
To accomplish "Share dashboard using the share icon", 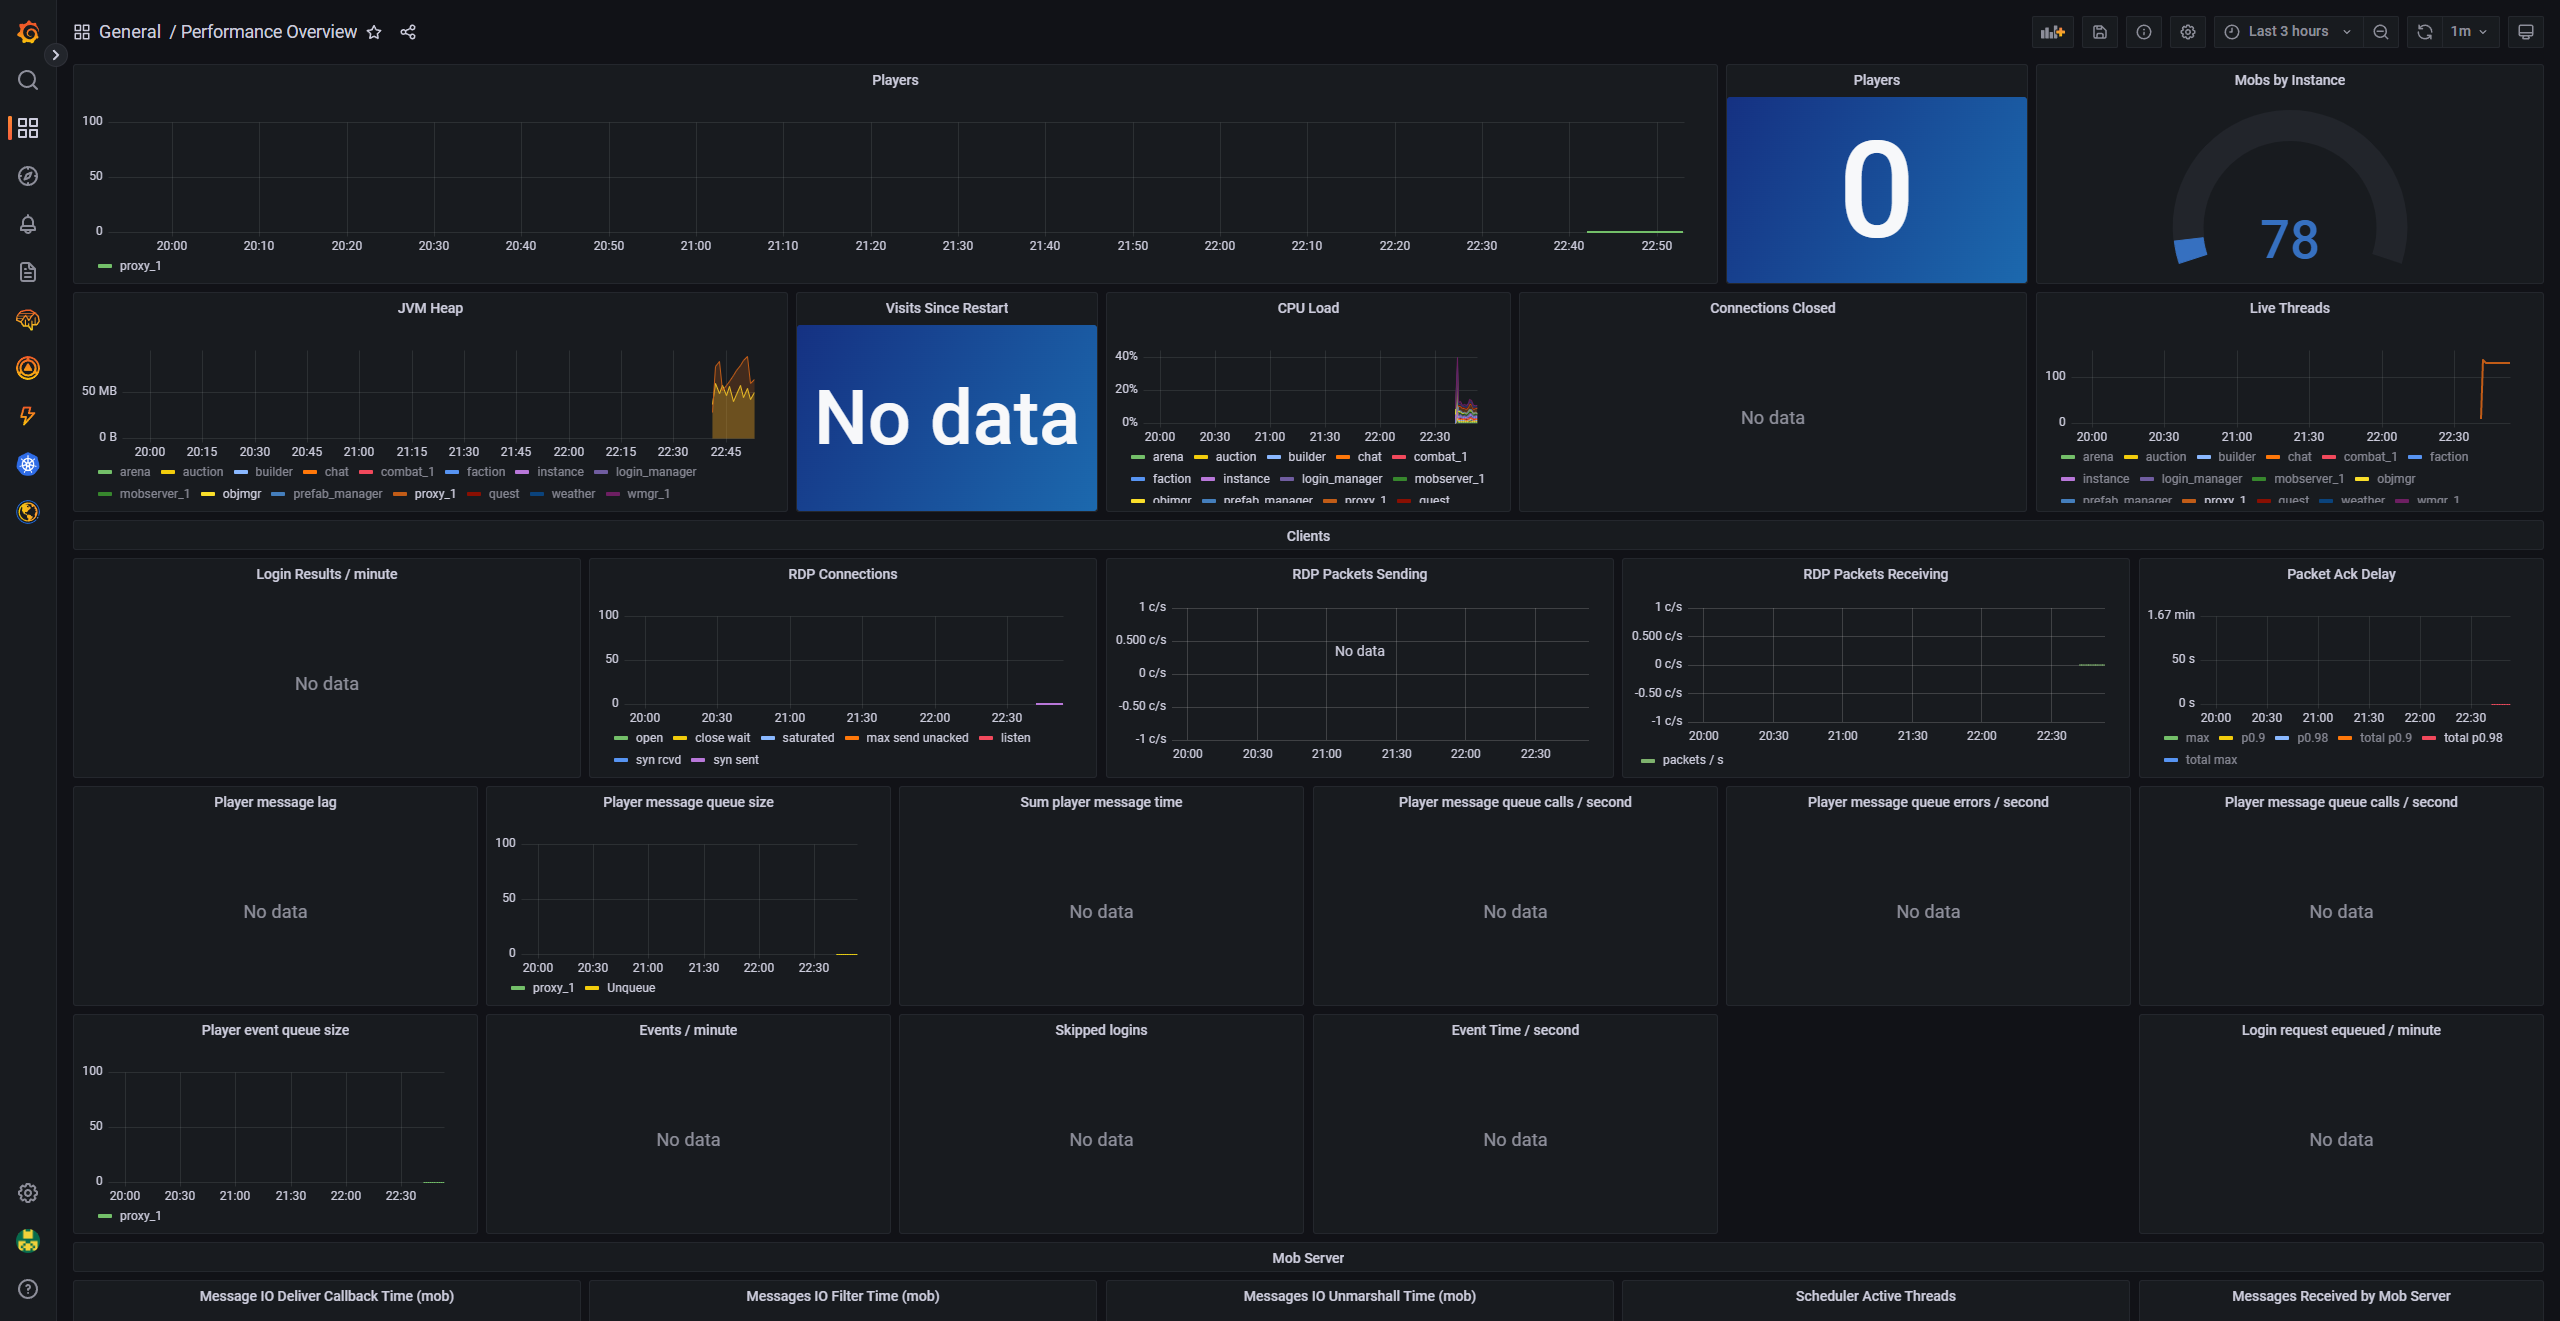I will tap(408, 32).
